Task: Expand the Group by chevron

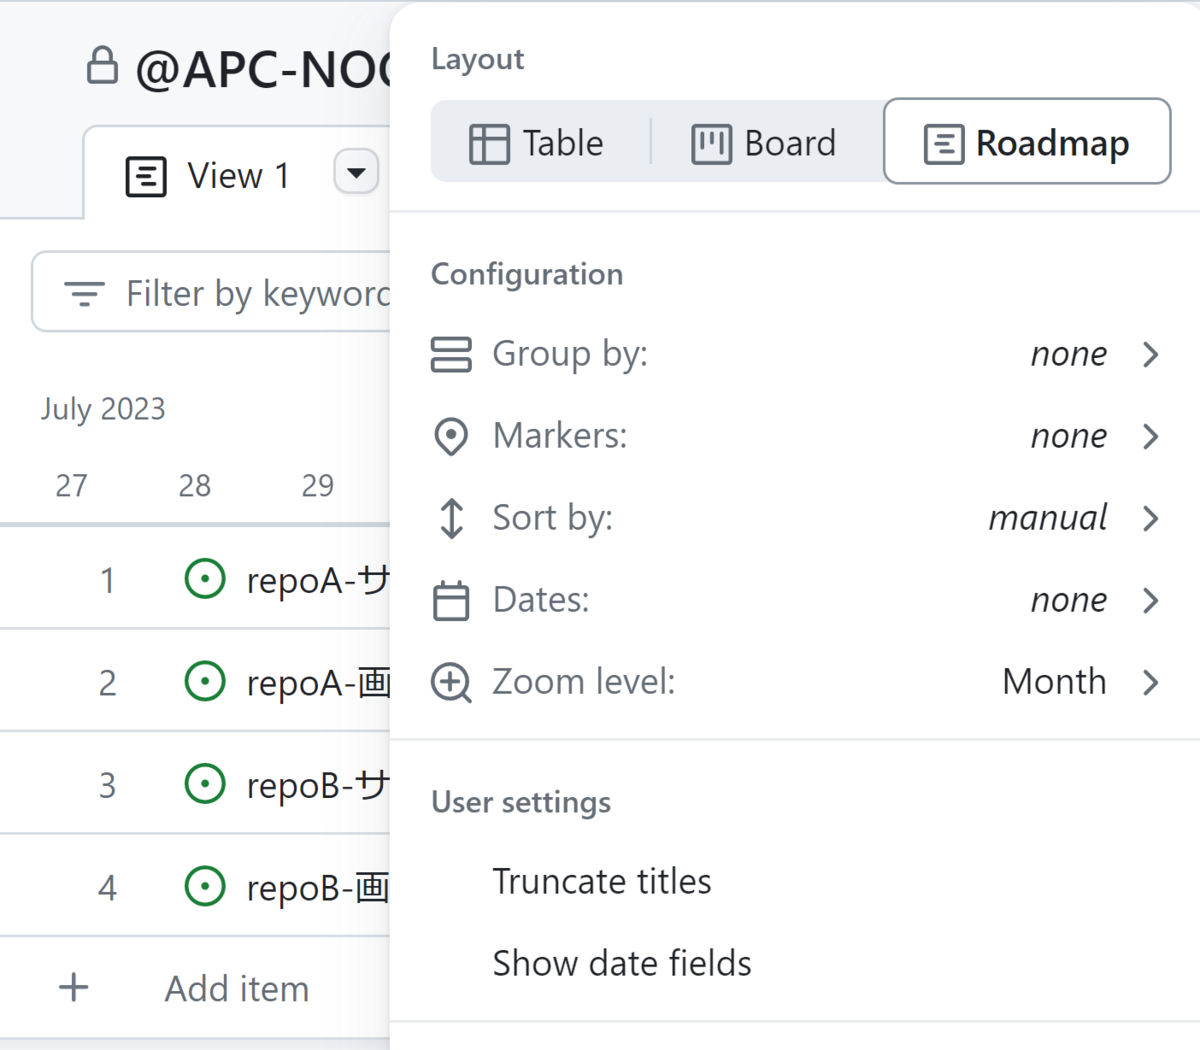Action: click(1150, 354)
